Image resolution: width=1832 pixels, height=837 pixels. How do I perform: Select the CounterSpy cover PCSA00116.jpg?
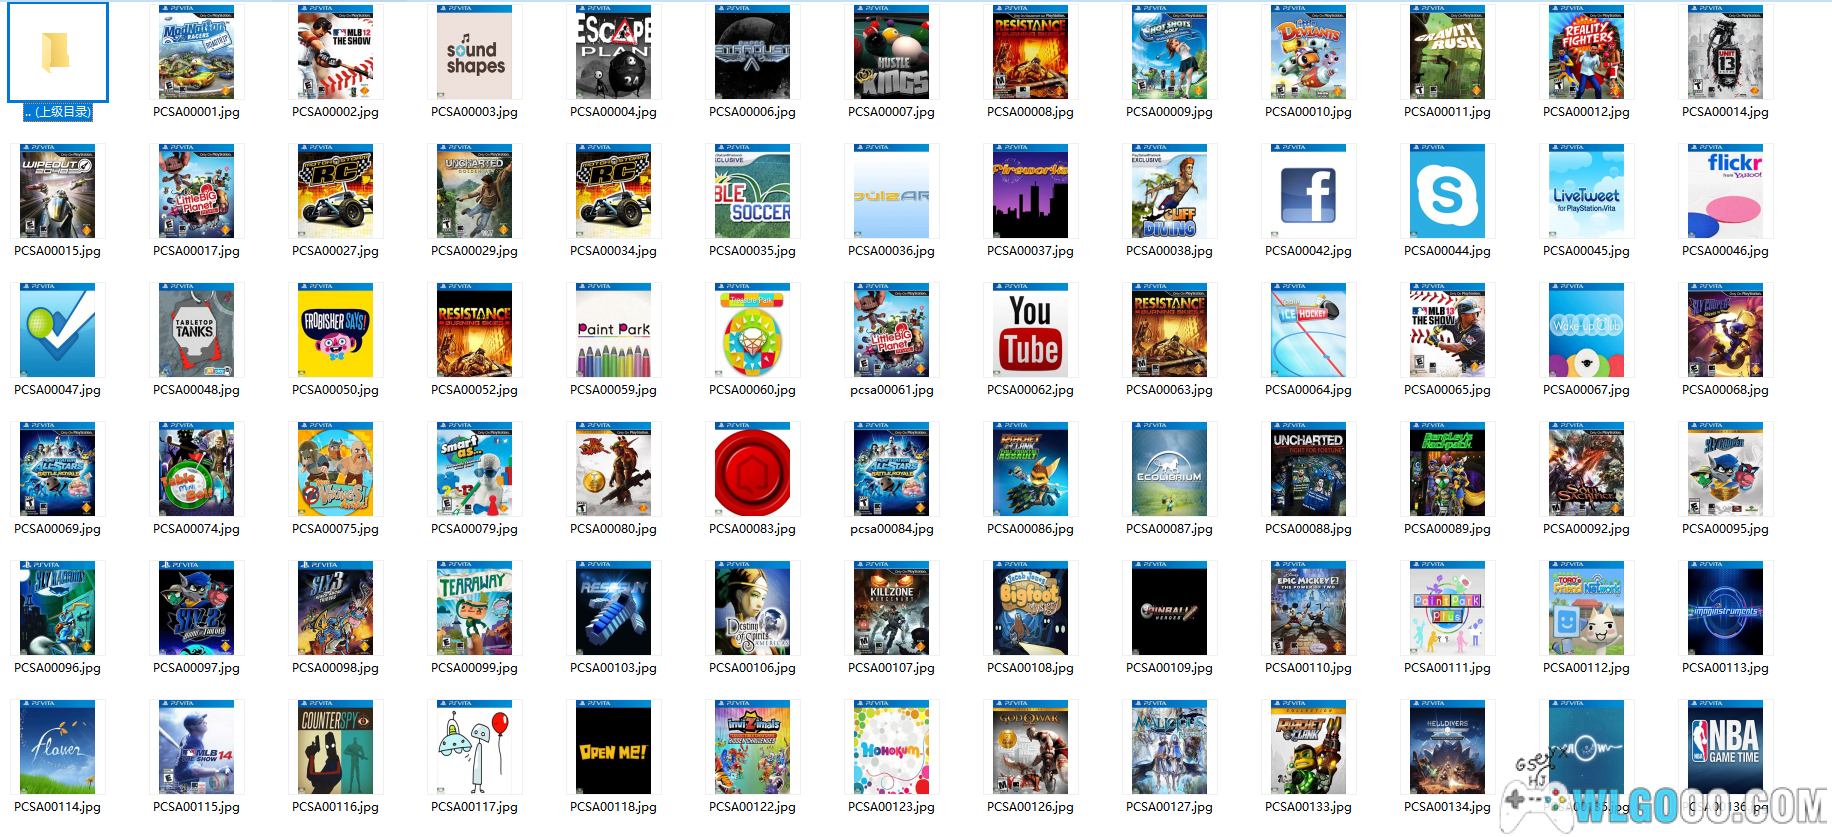[335, 748]
